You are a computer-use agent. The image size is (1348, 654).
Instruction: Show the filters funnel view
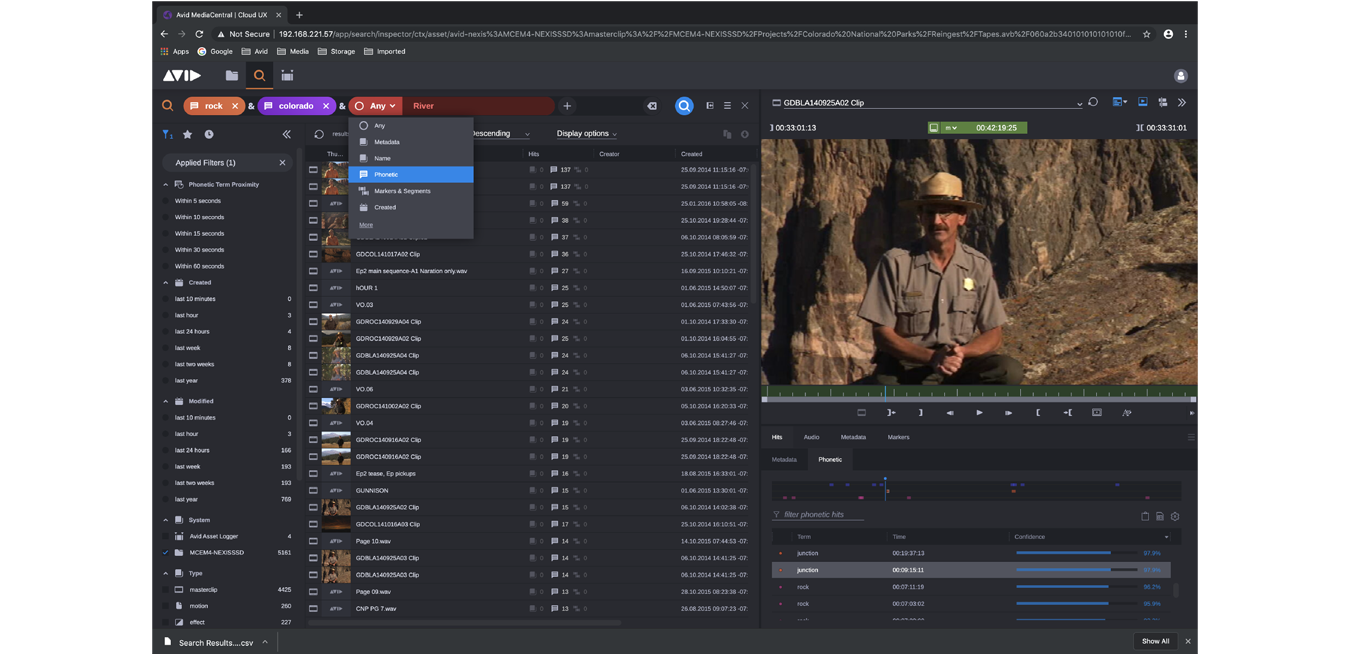click(167, 134)
